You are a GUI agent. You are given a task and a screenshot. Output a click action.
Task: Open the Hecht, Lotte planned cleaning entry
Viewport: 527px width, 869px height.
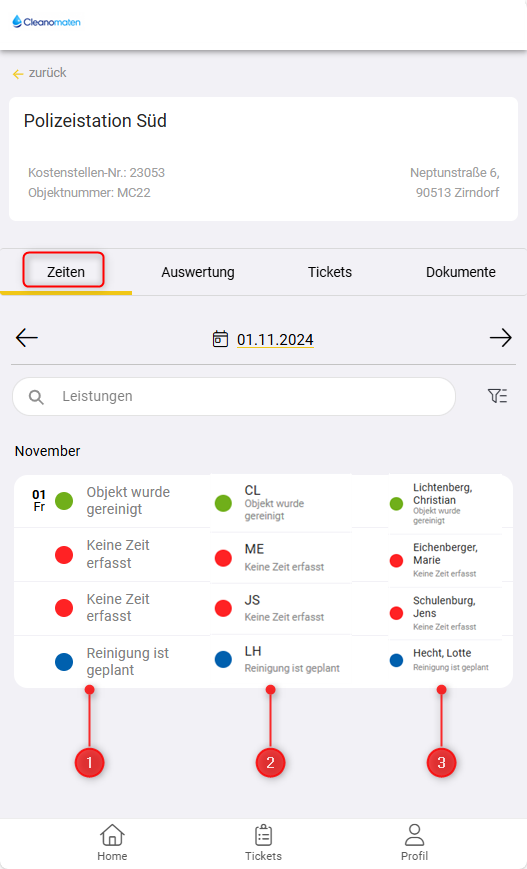[446, 660]
